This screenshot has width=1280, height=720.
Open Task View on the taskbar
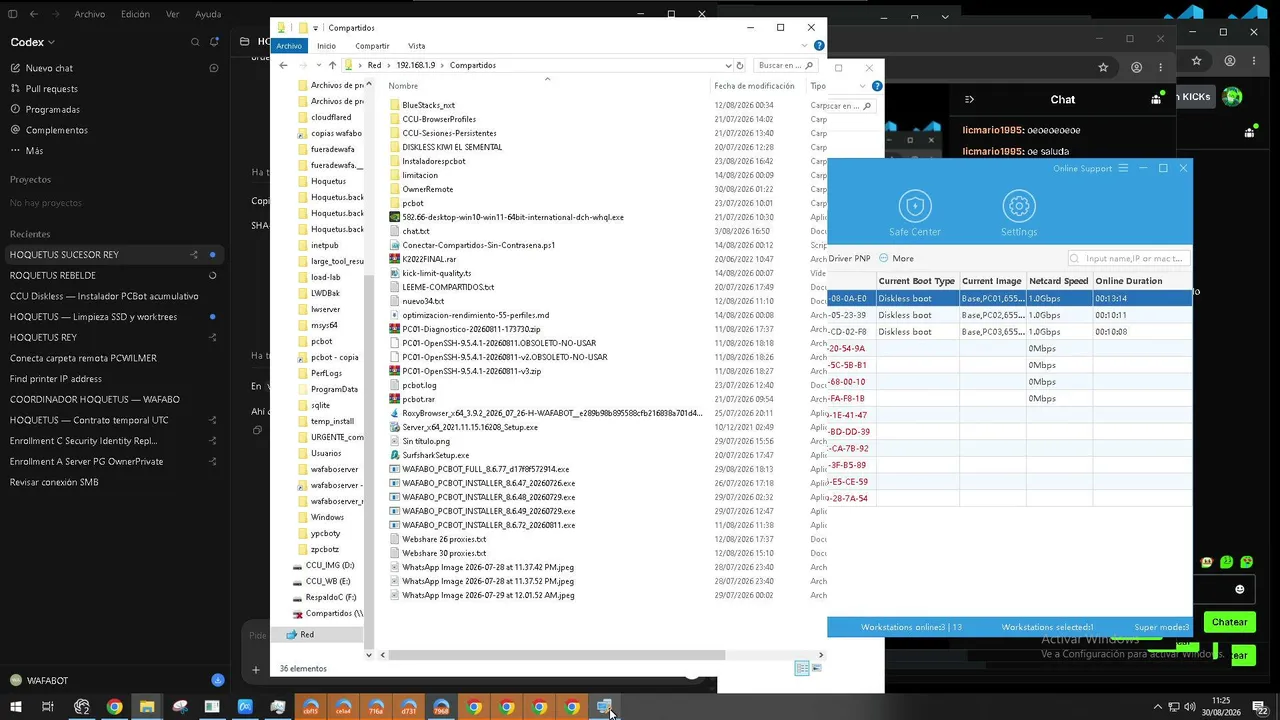pyautogui.click(x=48, y=707)
